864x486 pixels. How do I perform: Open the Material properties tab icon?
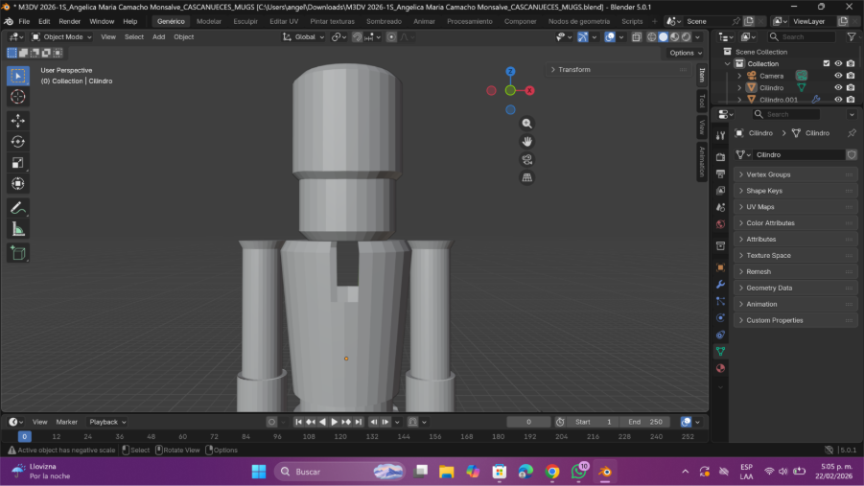(720, 368)
